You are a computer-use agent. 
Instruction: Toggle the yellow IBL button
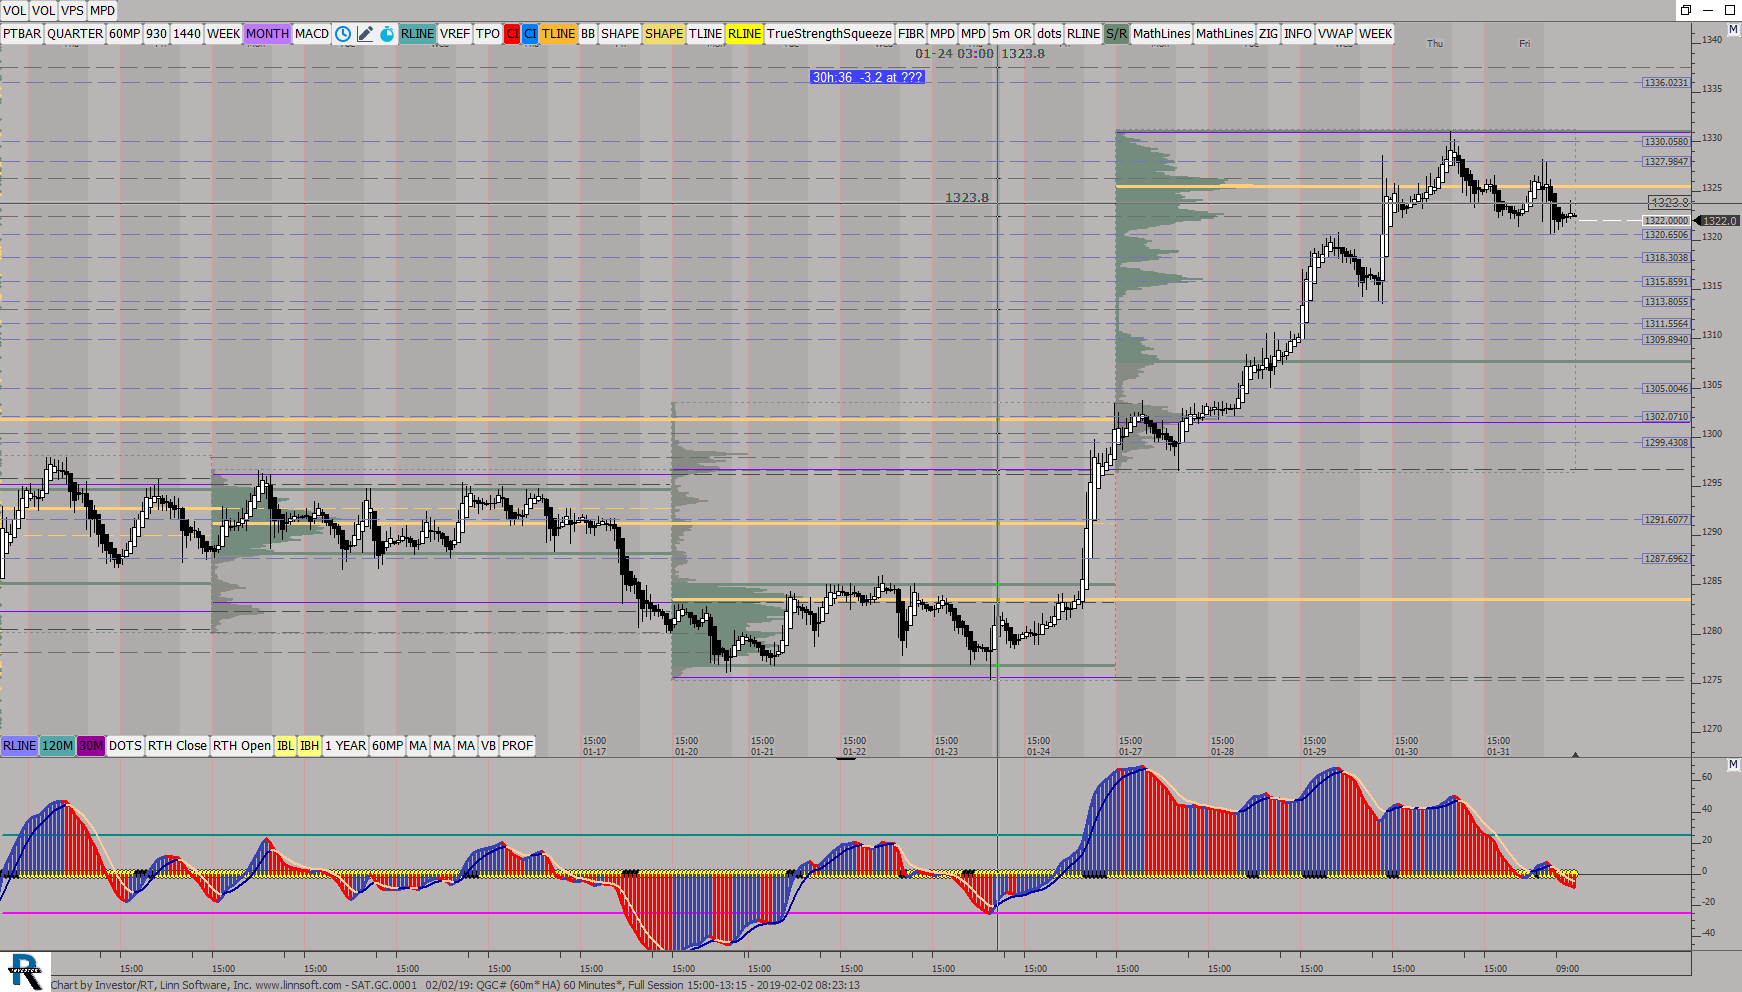[x=286, y=746]
